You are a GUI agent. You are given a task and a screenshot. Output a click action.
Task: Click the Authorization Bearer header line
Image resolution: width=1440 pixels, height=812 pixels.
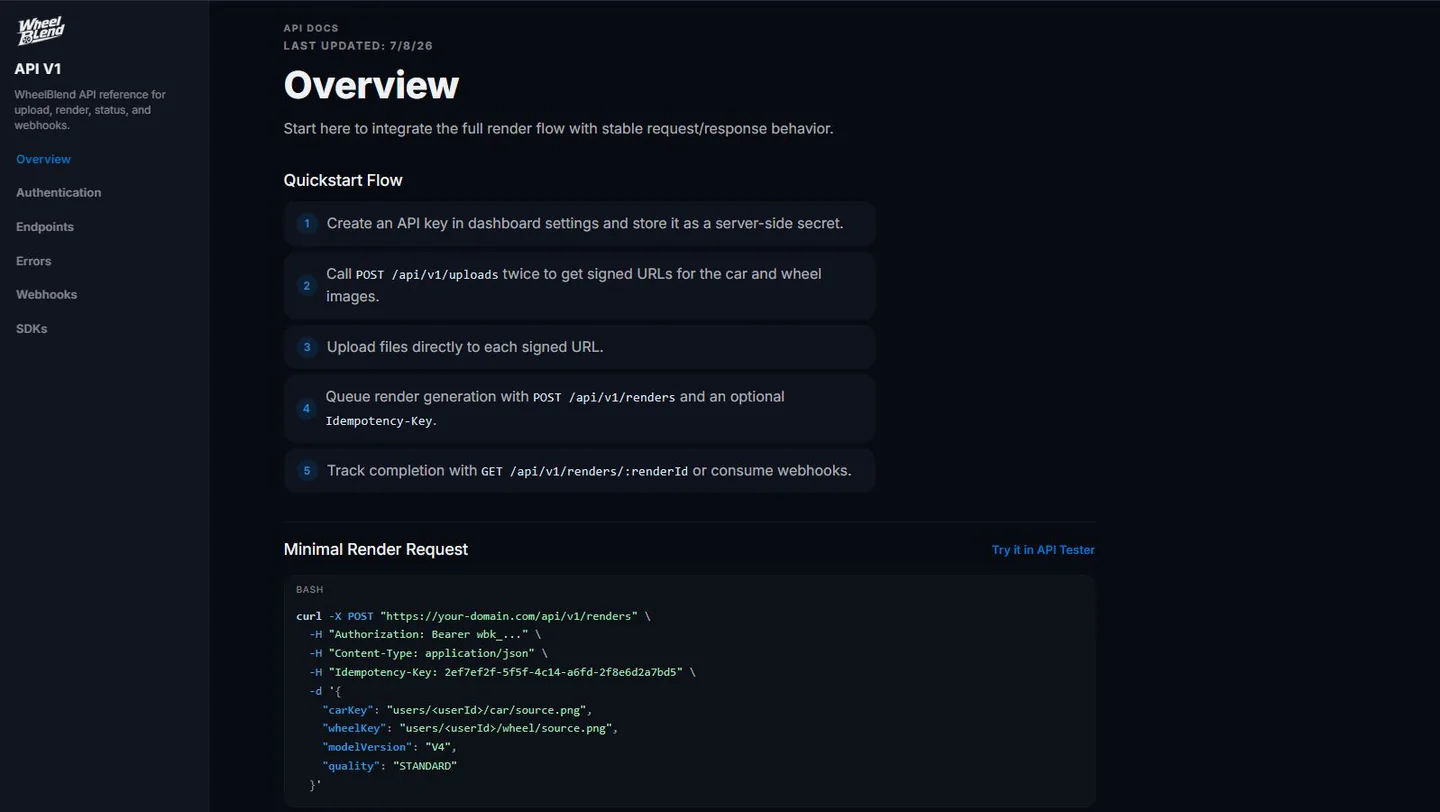pyautogui.click(x=426, y=634)
